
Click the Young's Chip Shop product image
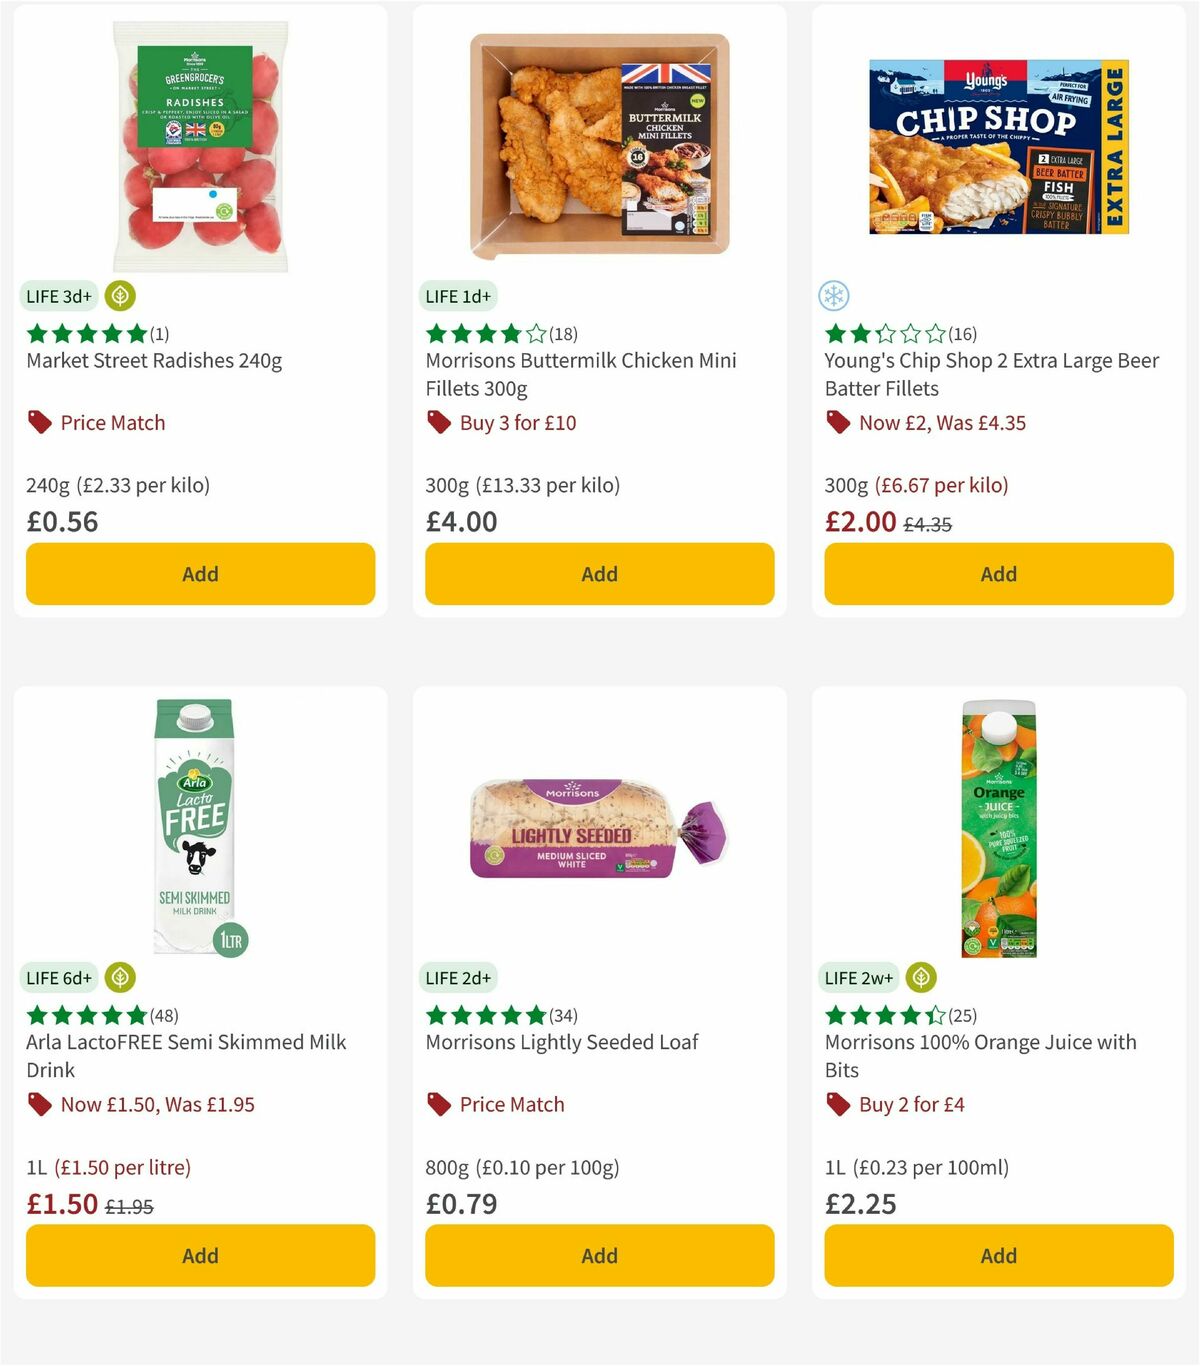998,147
